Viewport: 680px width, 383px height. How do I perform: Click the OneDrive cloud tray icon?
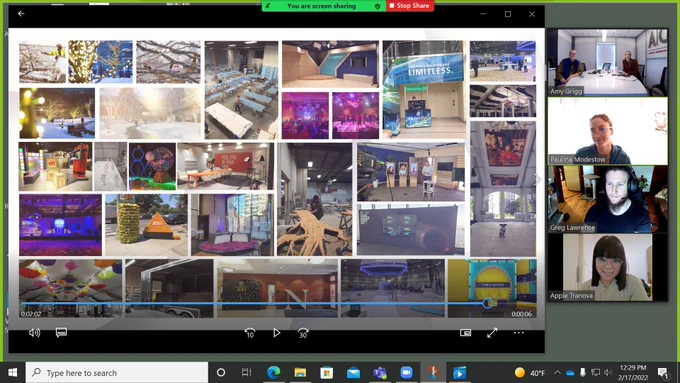[x=570, y=373]
